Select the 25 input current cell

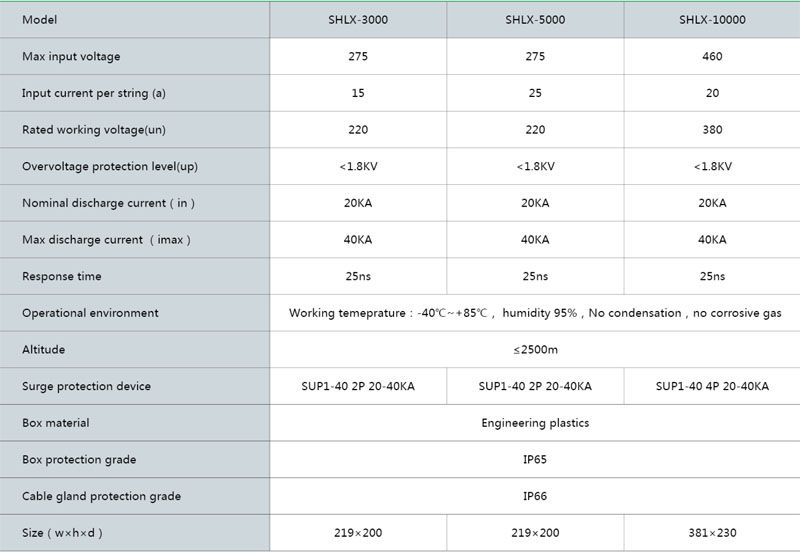click(535, 93)
